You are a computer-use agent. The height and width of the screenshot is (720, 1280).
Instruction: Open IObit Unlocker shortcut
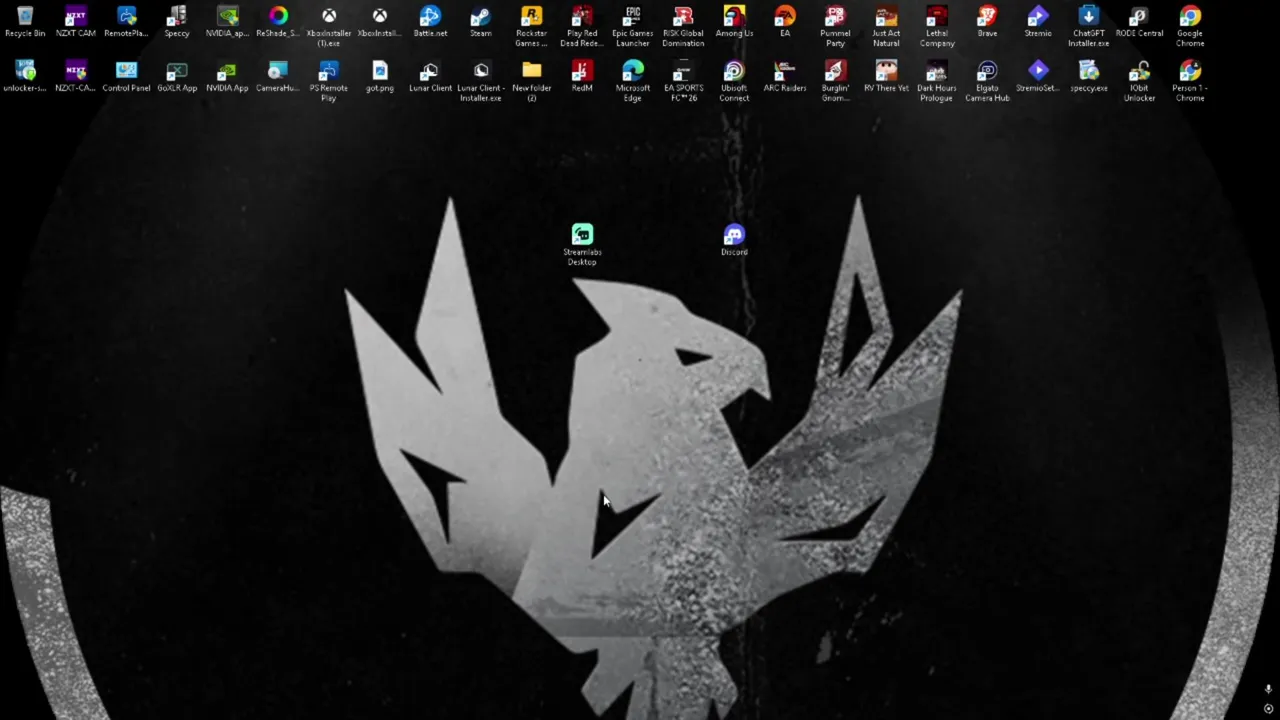click(x=1139, y=82)
